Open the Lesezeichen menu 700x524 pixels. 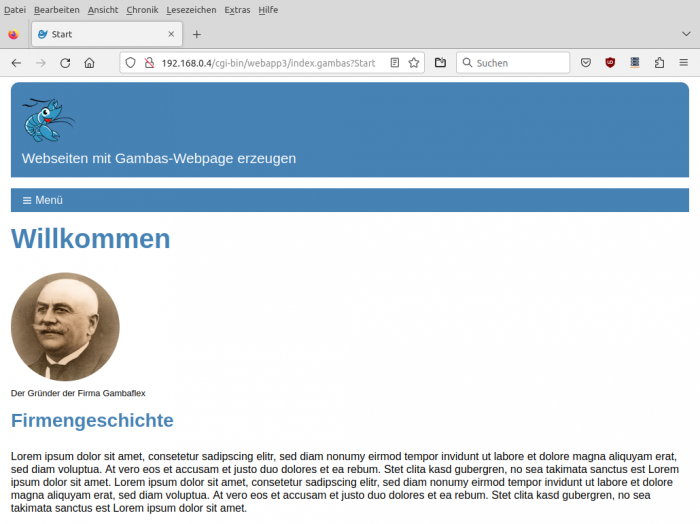[x=191, y=9]
